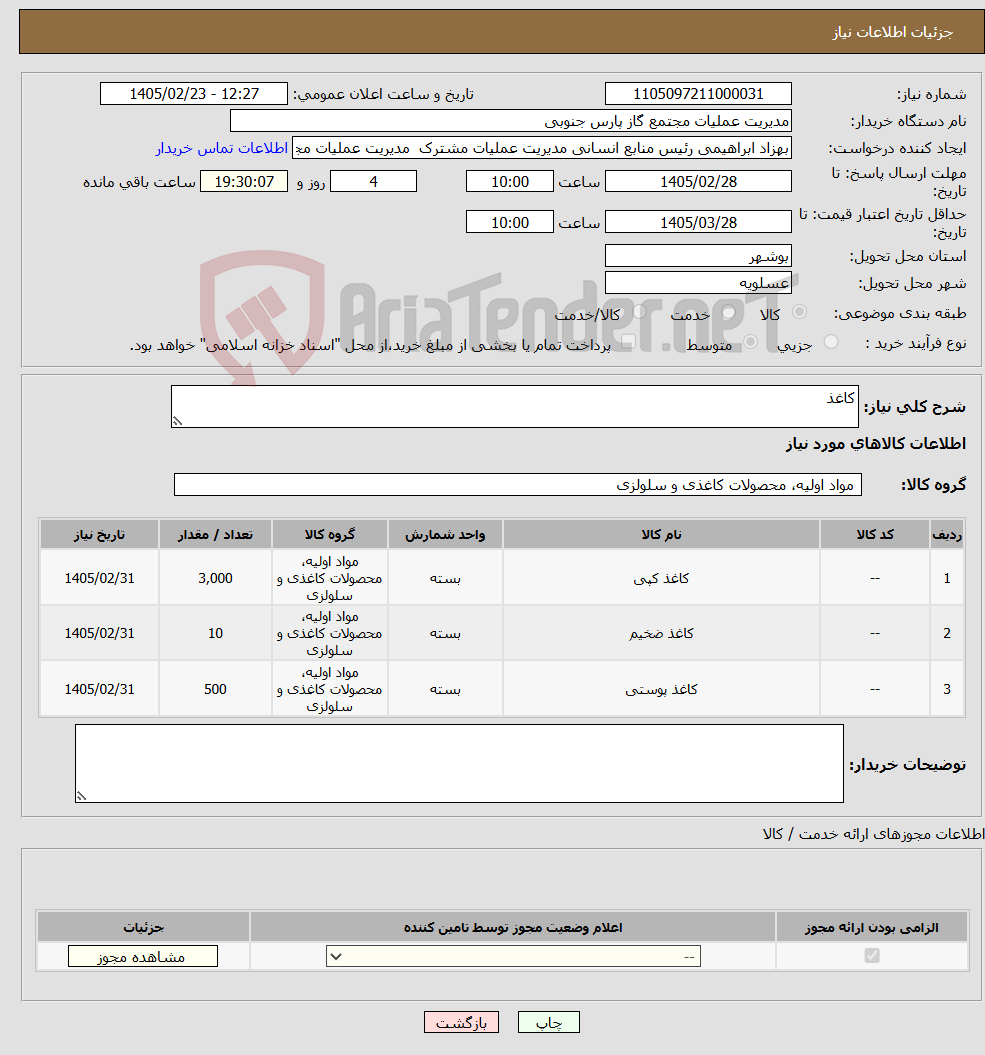Click the جزئیات اطلاعات نیاز page header
This screenshot has width=985, height=1055.
[x=892, y=32]
